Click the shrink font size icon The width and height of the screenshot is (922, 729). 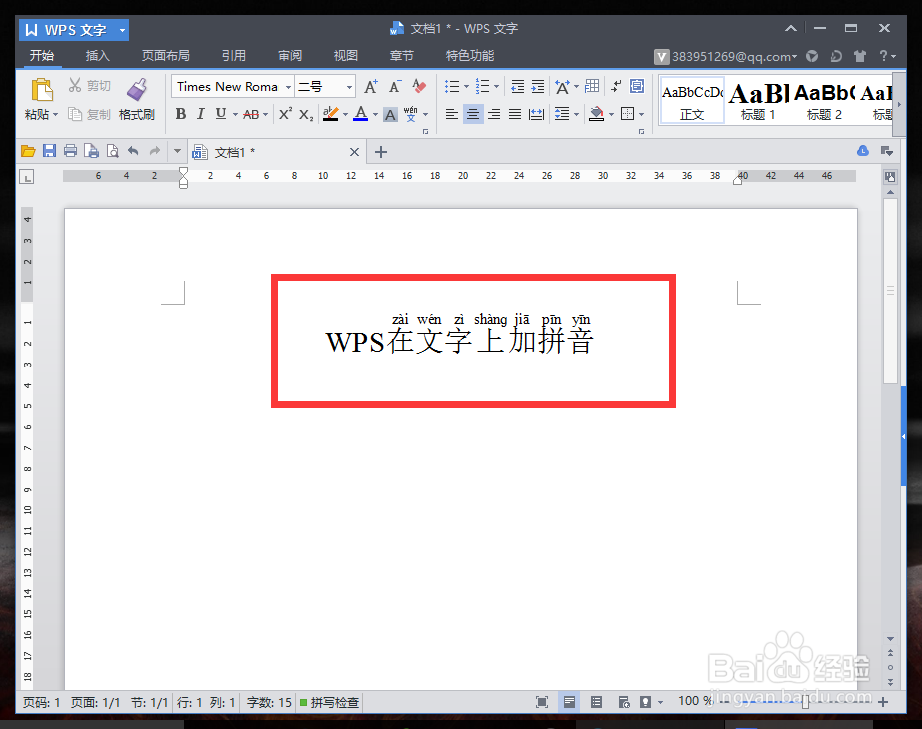[395, 87]
